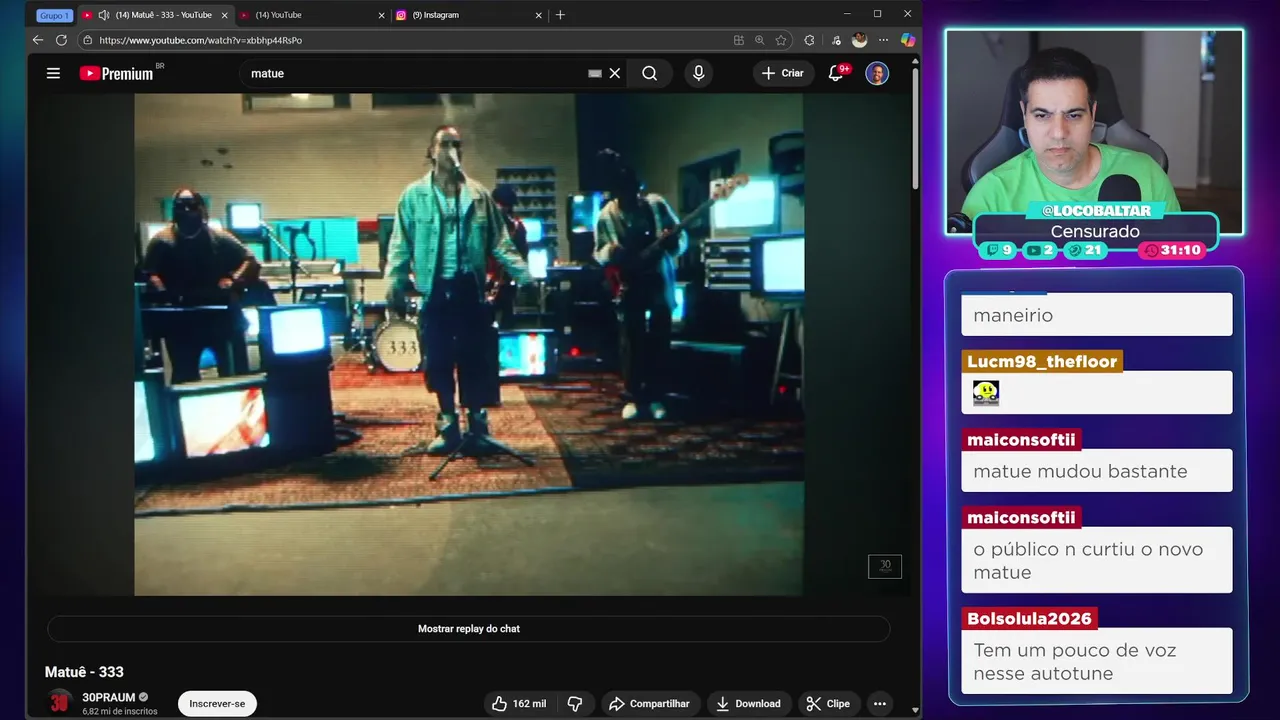Open the YouTube account avatar menu
Screen dimensions: 1280x720
point(877,73)
